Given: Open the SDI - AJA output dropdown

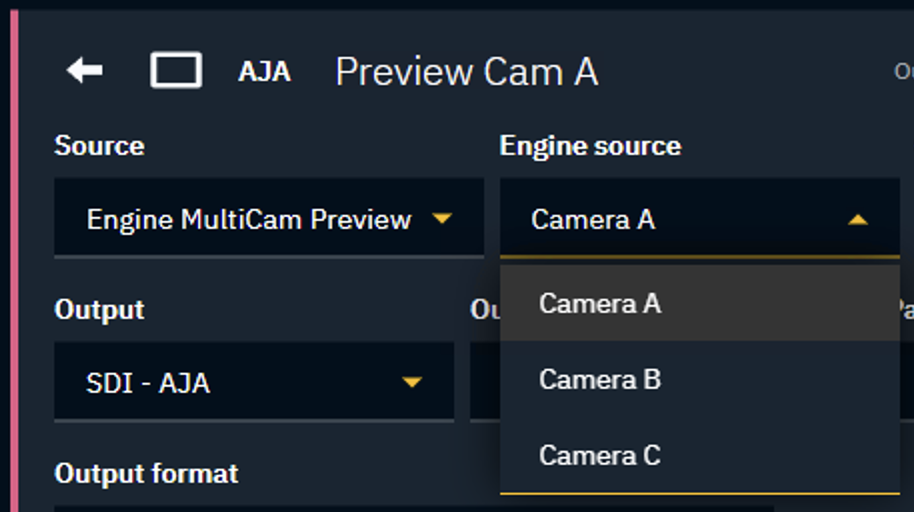Looking at the screenshot, I should point(240,382).
